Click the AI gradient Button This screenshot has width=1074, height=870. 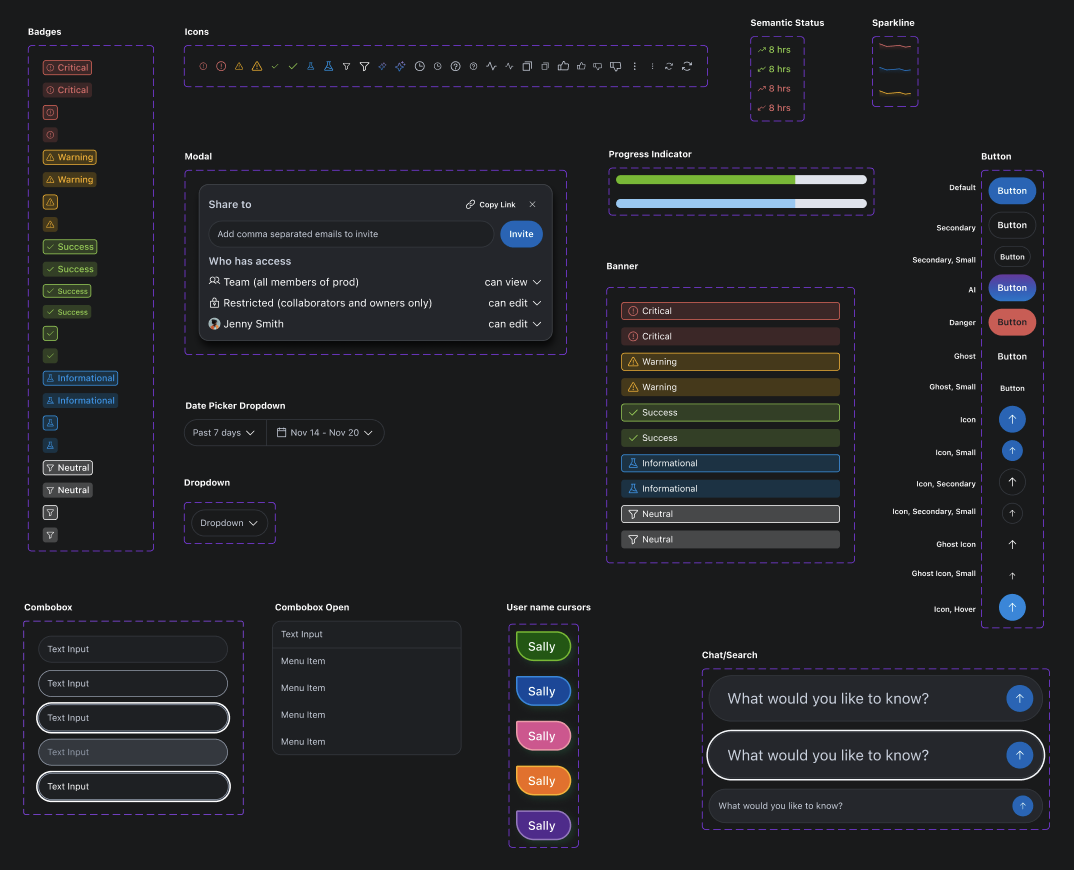tap(1012, 288)
